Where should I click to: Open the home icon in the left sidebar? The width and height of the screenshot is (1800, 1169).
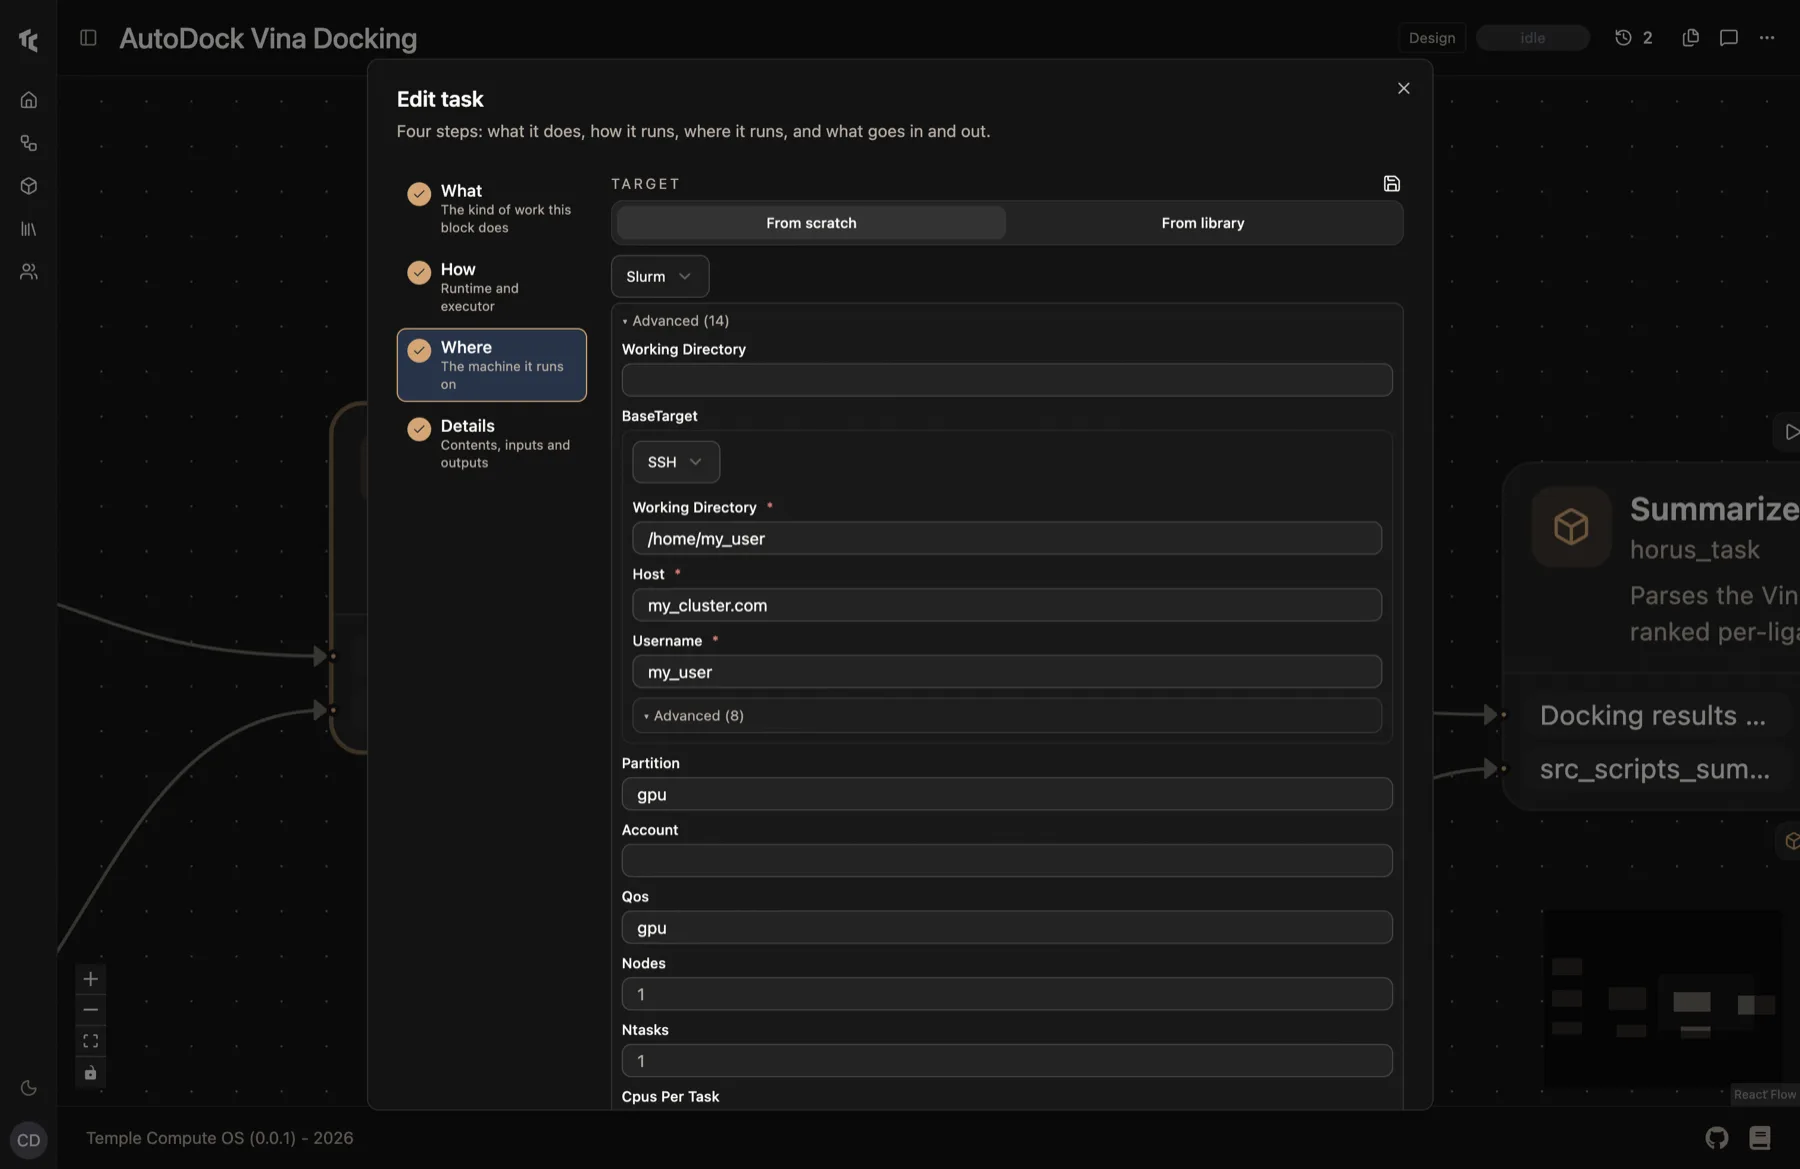28,100
